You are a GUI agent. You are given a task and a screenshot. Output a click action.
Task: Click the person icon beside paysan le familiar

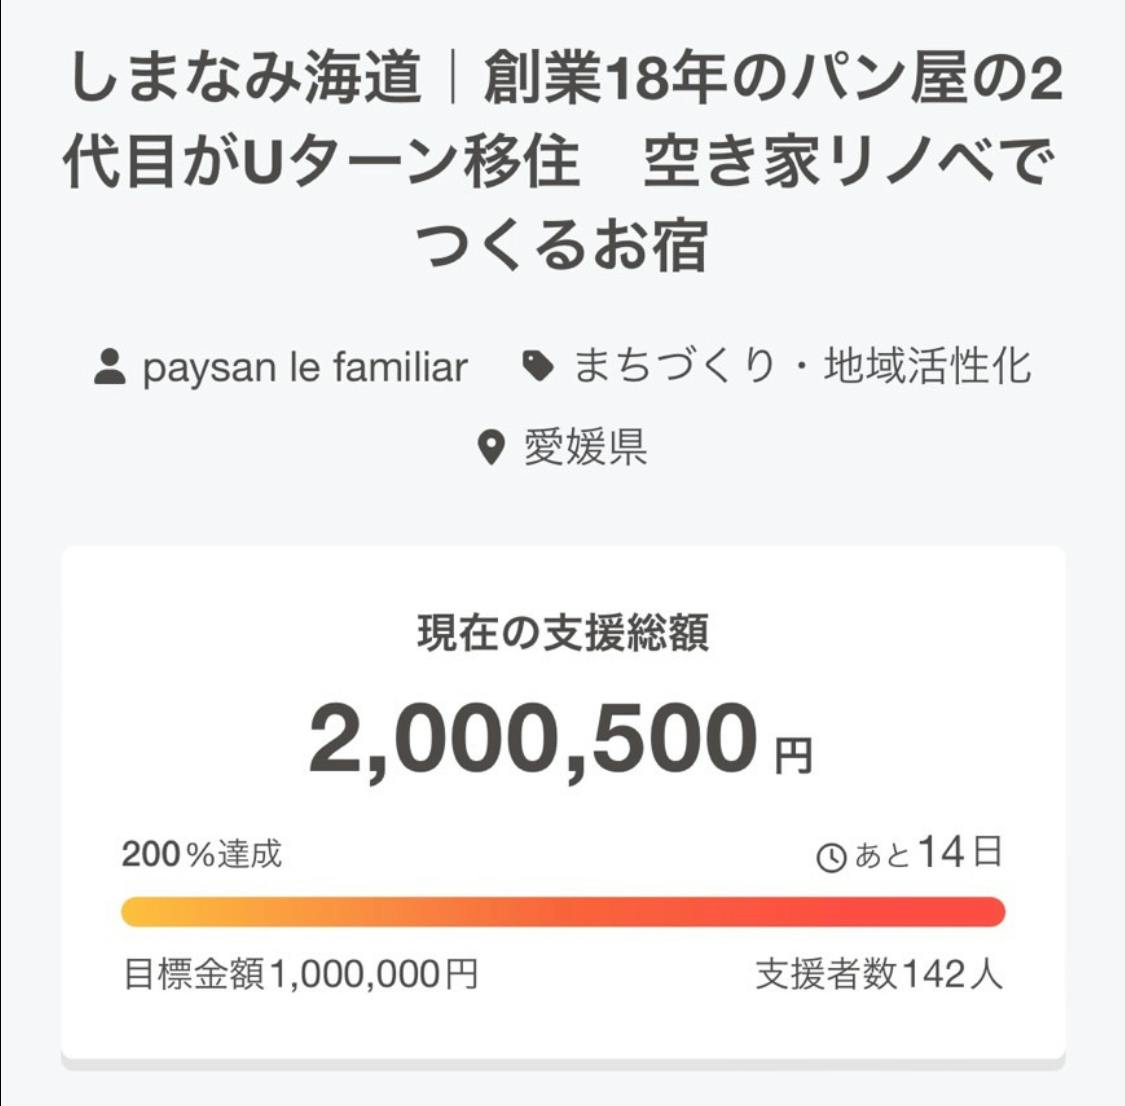[110, 367]
